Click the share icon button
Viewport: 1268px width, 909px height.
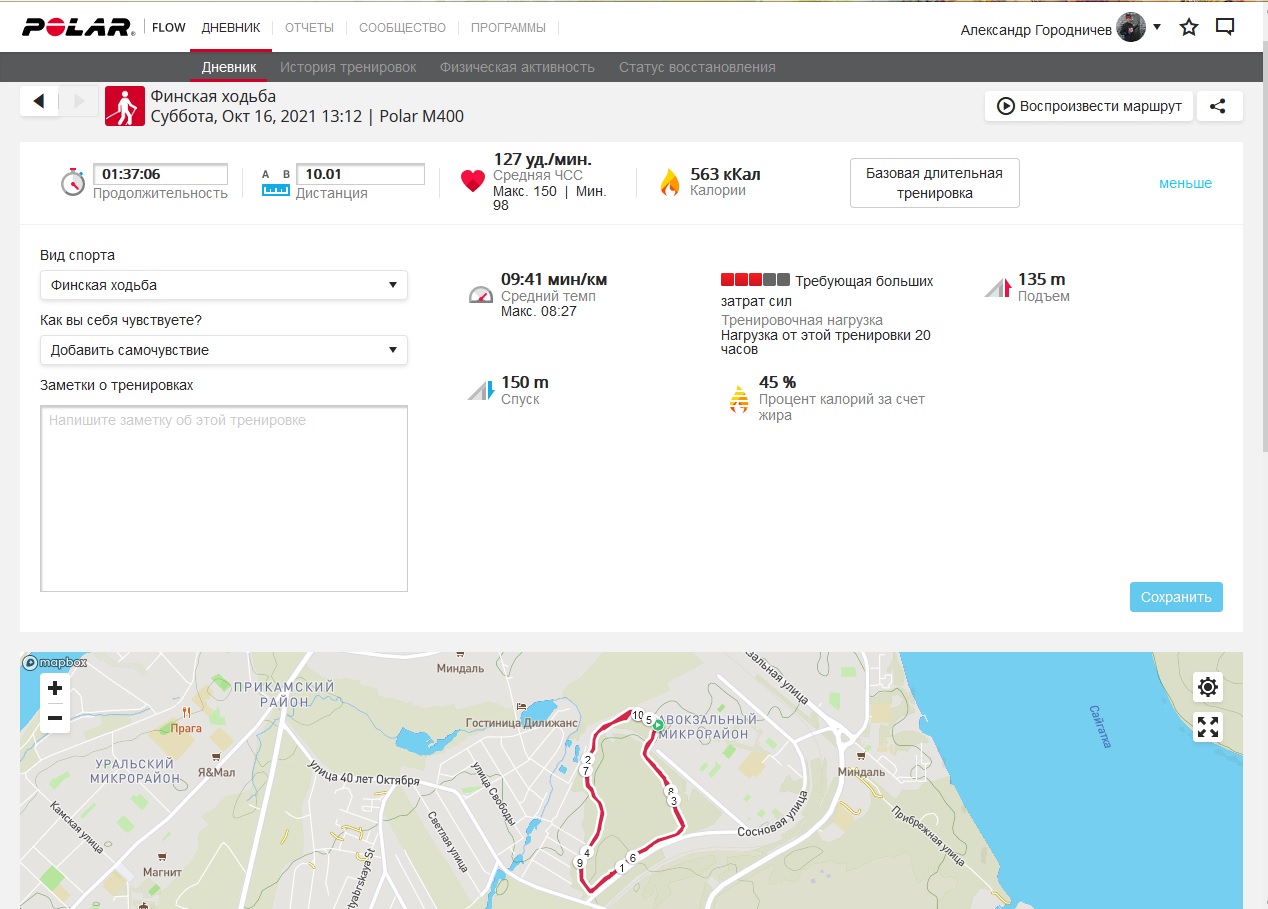pyautogui.click(x=1217, y=106)
